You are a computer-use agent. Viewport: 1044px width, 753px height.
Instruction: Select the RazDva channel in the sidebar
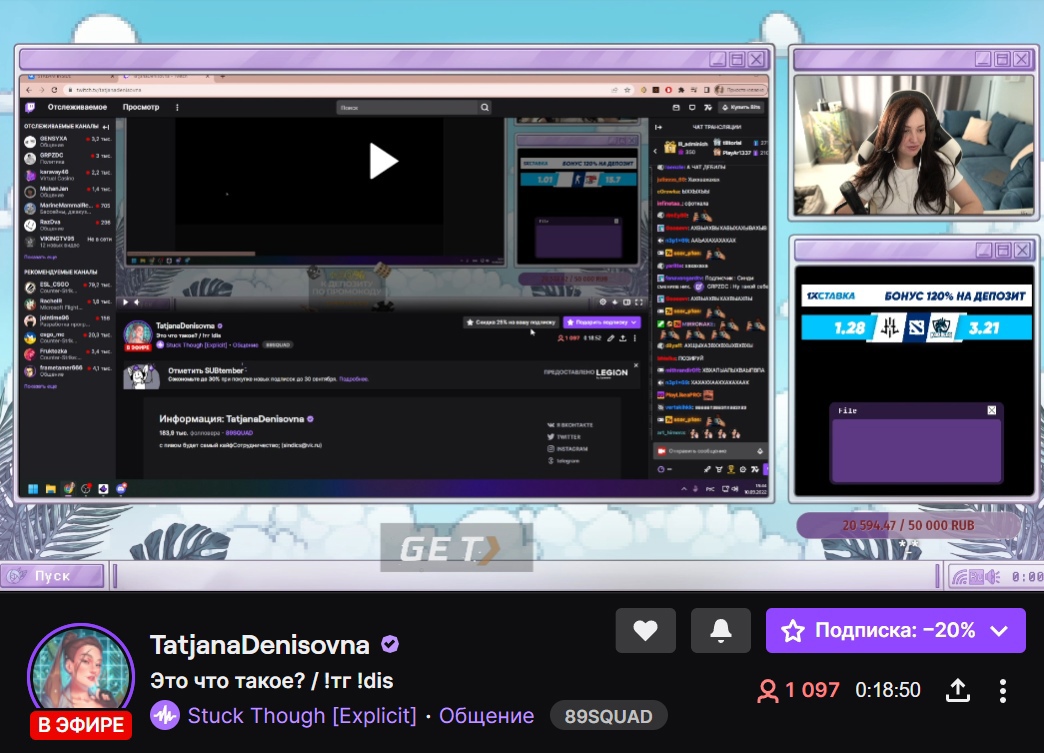[68, 224]
